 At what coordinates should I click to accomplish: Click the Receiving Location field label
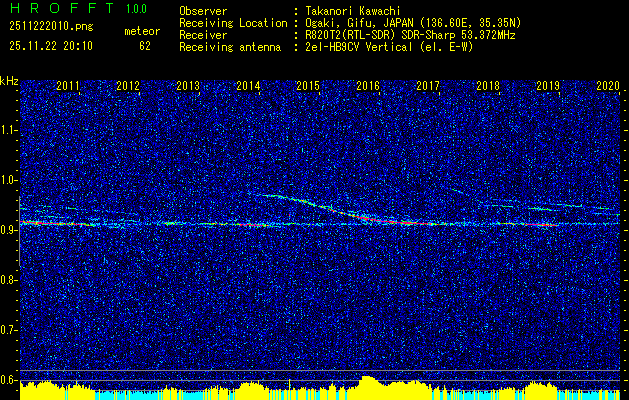[x=233, y=23]
